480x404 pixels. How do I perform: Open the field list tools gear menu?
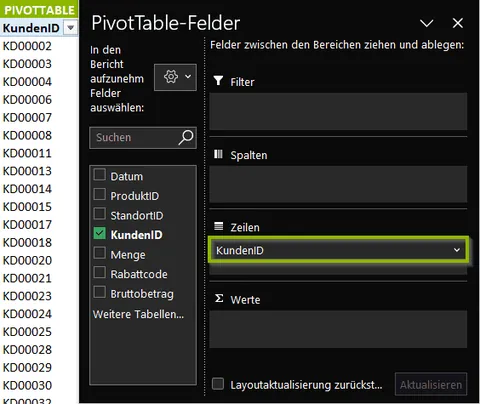point(175,77)
